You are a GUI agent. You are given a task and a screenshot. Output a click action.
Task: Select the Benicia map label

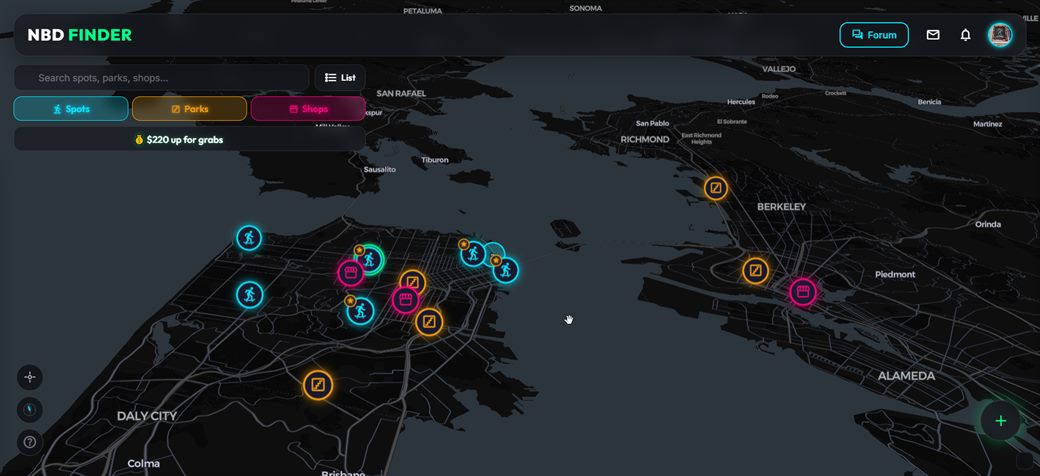click(929, 102)
